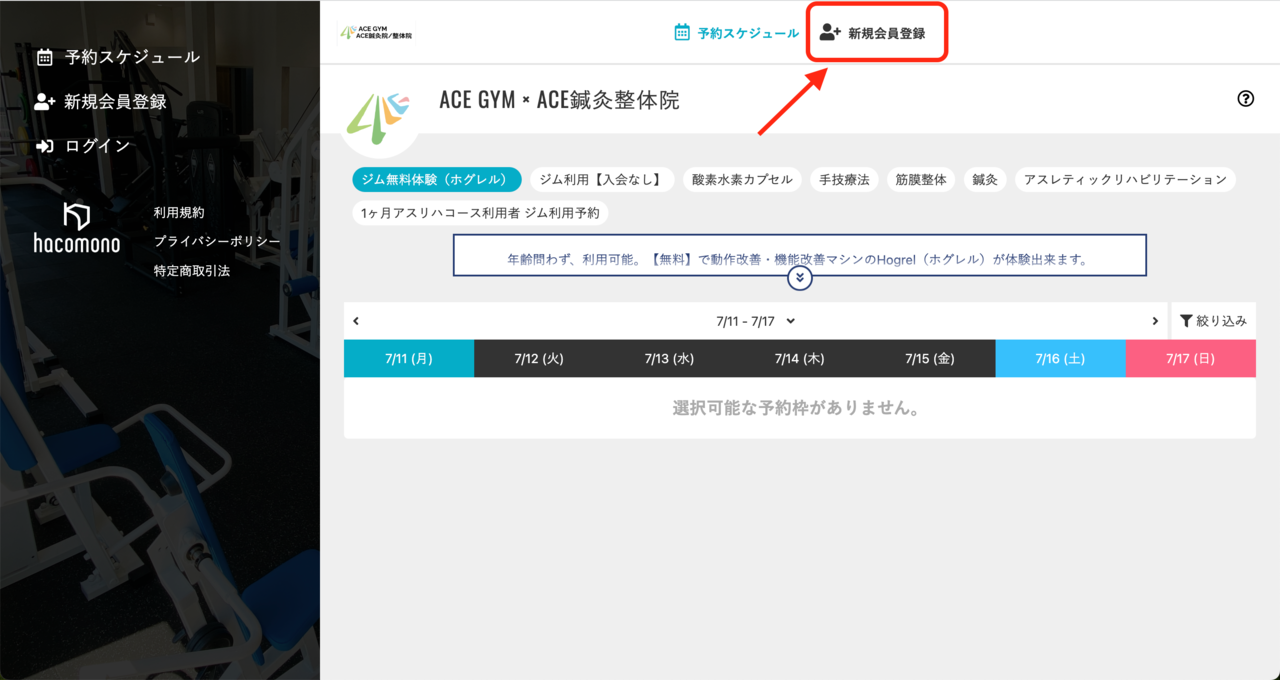The height and width of the screenshot is (680, 1280).
Task: Go to next week arrow
Action: (1156, 321)
